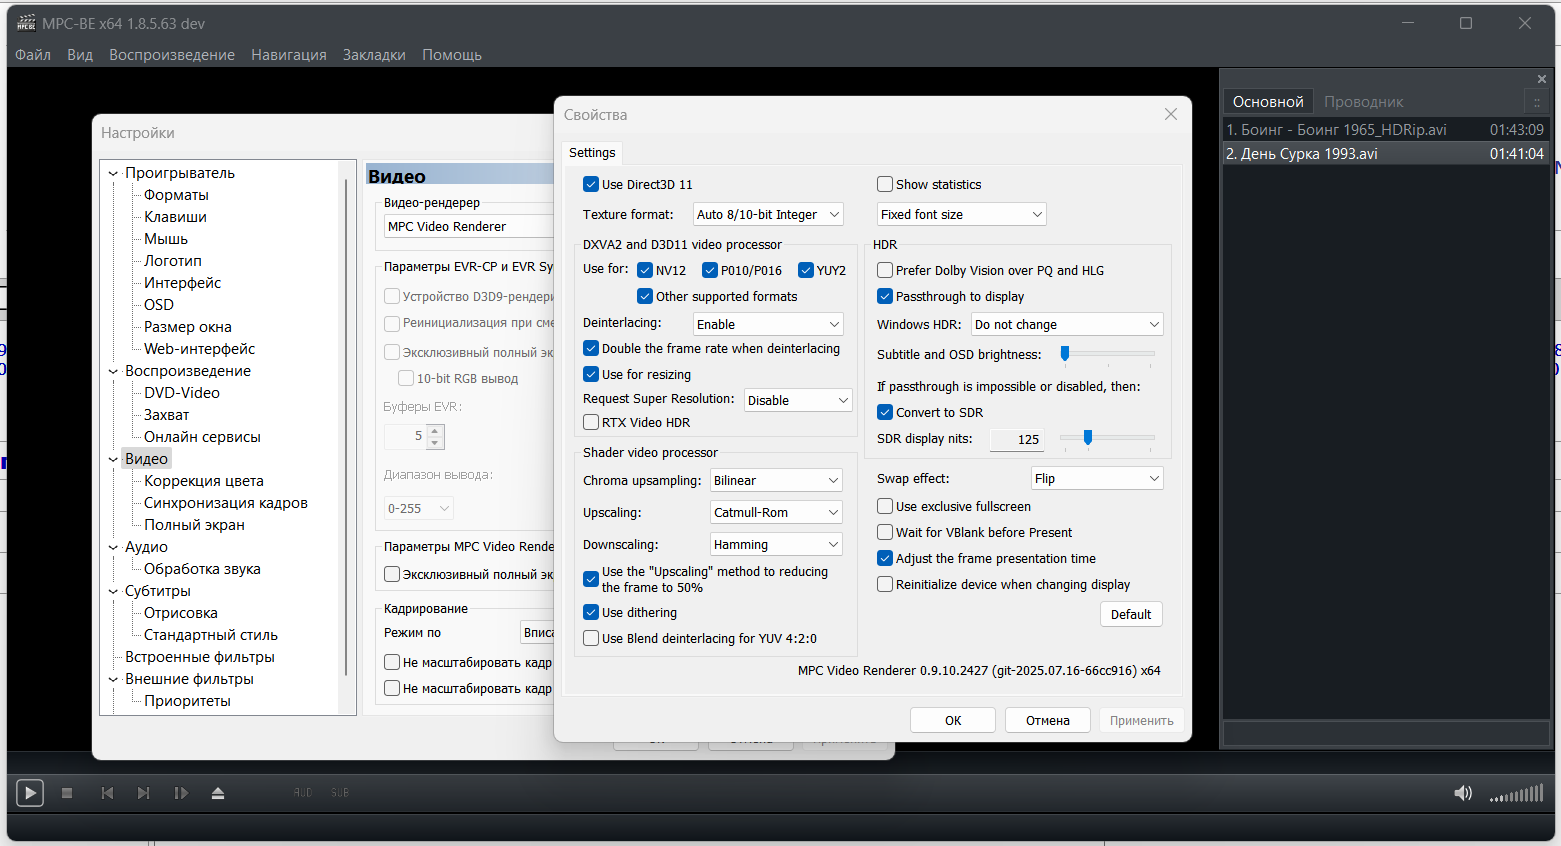Screen dimensions: 1561x846
Task: Toggle Use Direct3D 11 checkbox
Action: pos(591,184)
